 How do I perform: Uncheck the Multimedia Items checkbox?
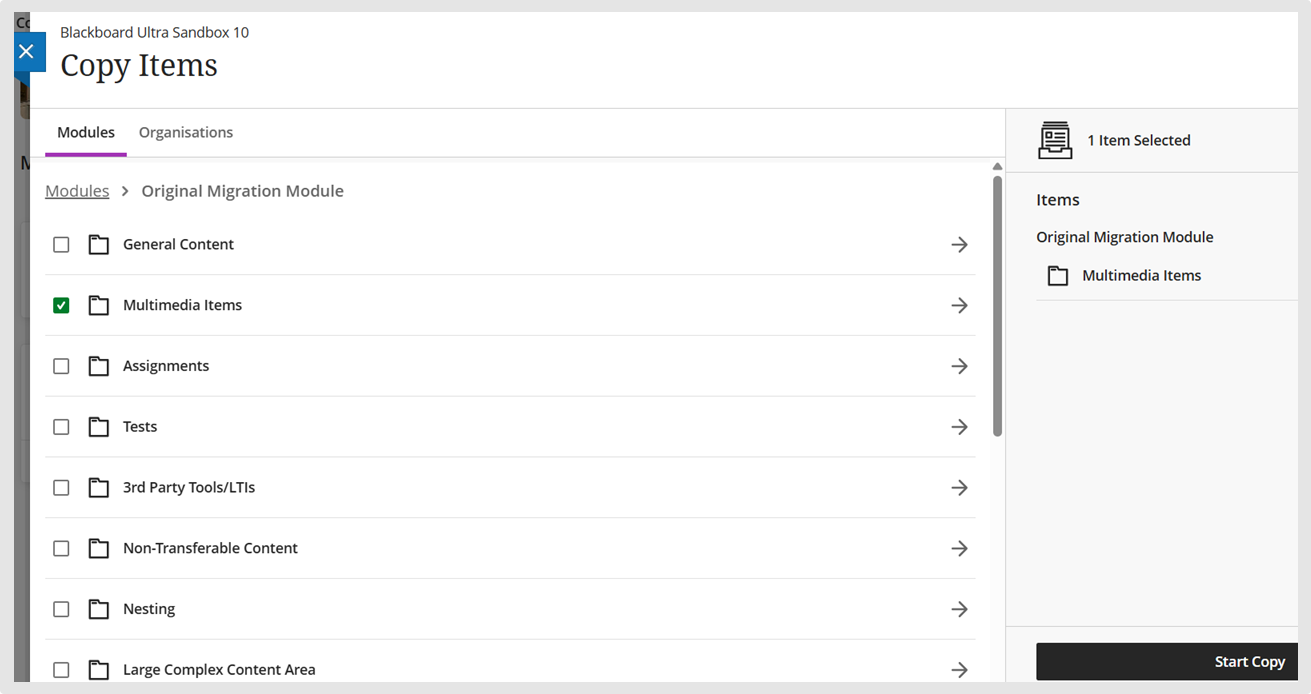tap(61, 305)
